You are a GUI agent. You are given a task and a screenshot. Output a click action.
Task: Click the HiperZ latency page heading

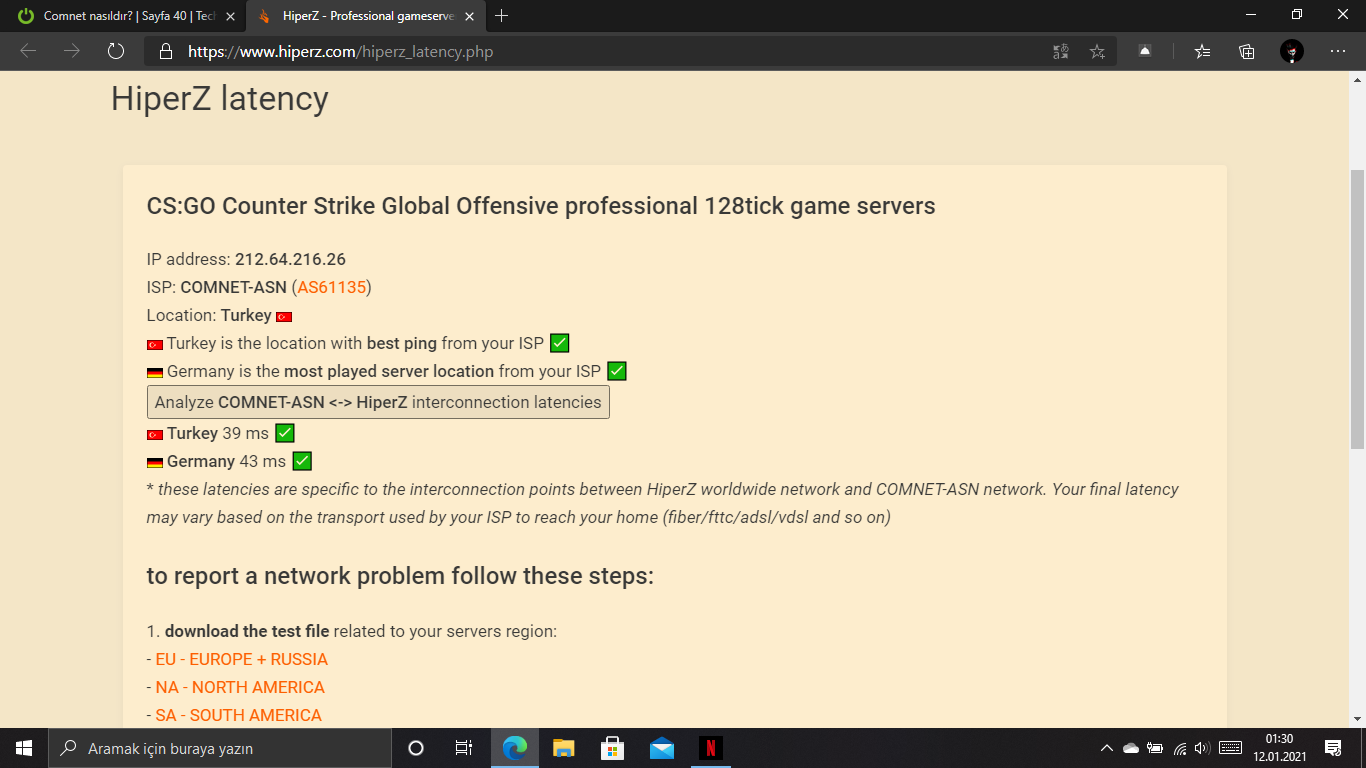coord(220,98)
